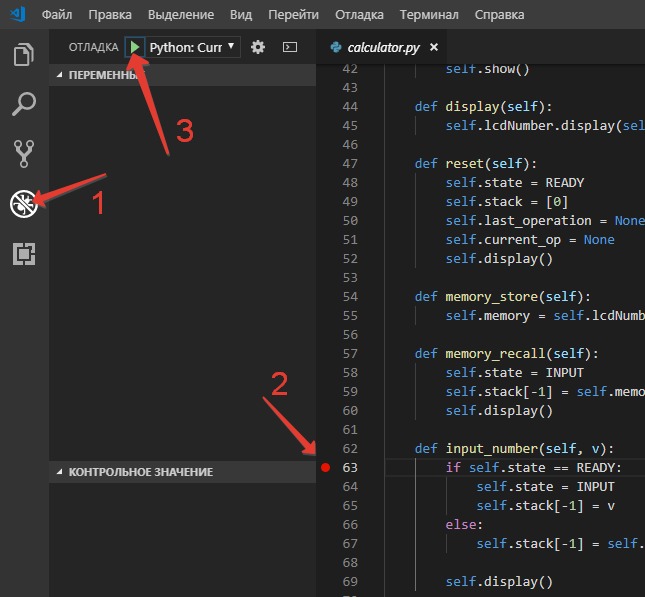Click line number 62
The image size is (645, 597).
[350, 448]
